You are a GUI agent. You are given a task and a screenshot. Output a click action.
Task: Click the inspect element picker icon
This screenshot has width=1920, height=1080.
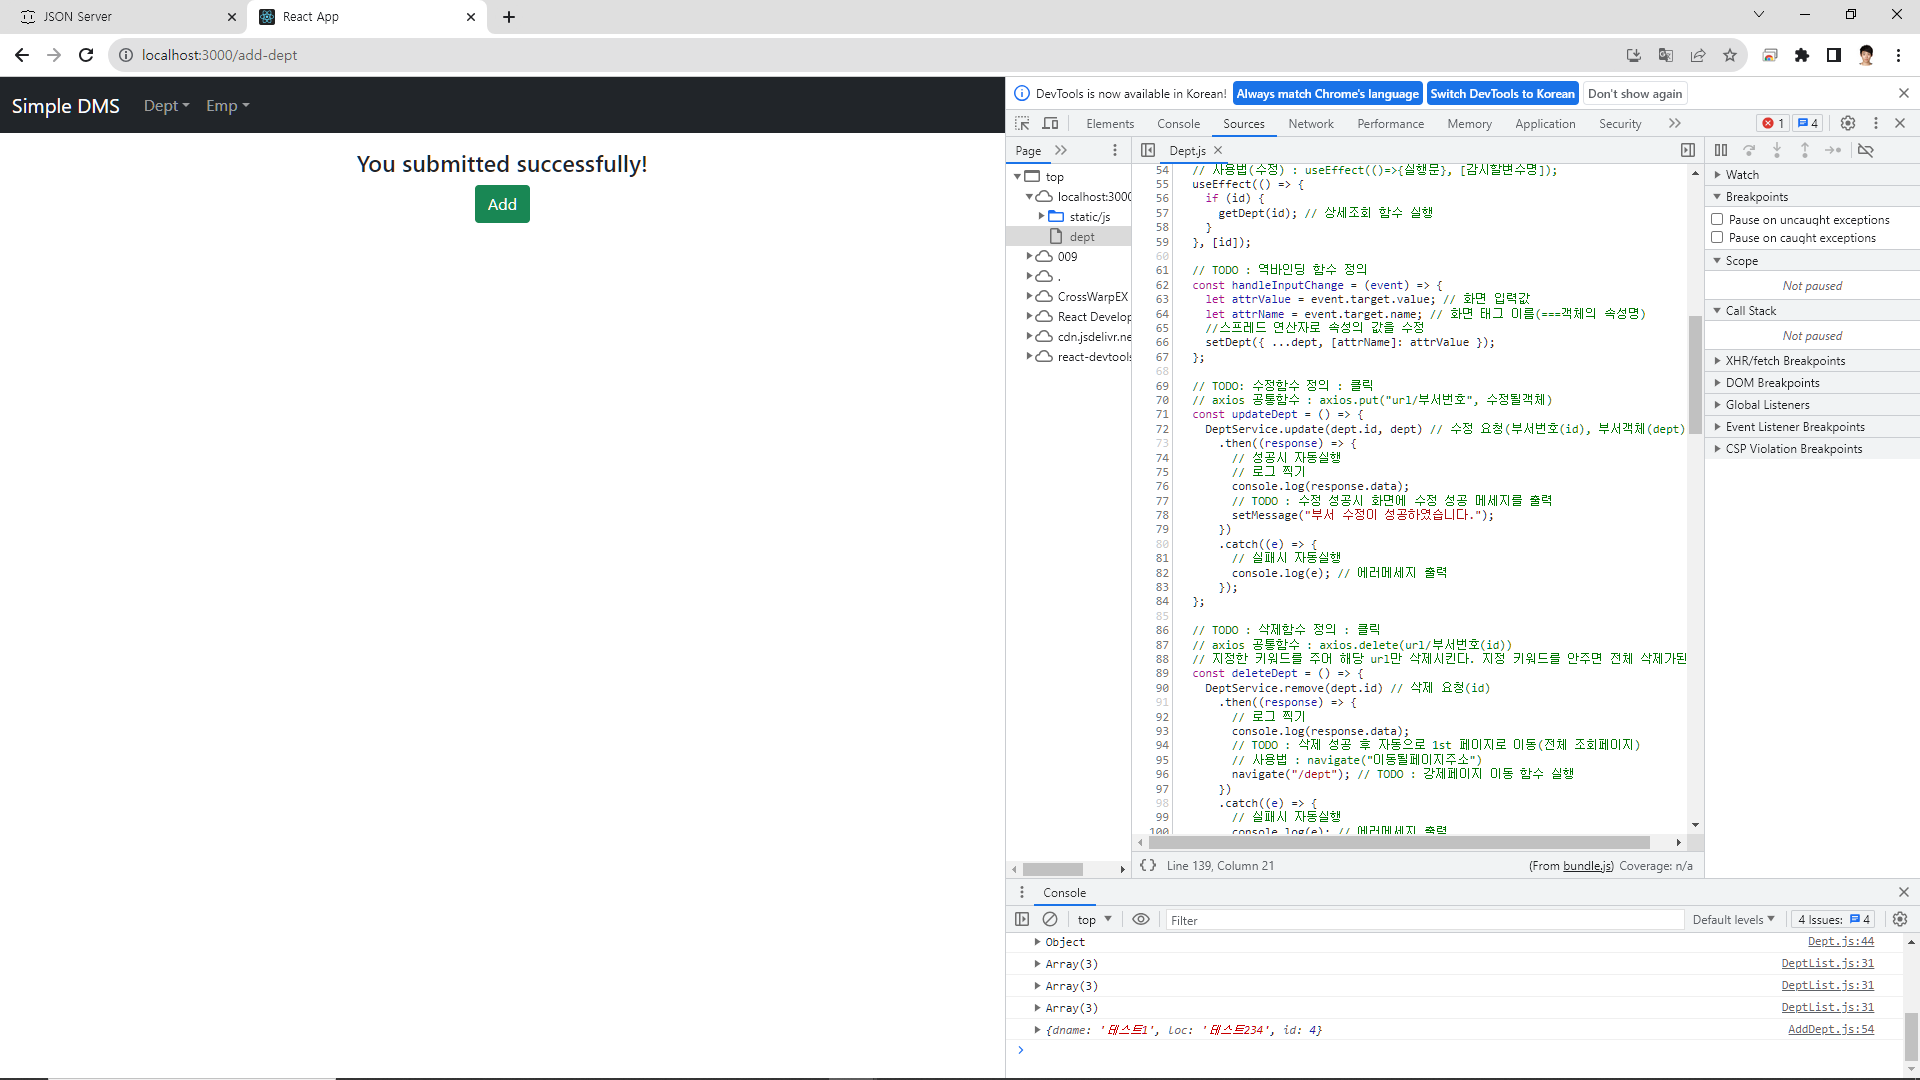coord(1022,123)
